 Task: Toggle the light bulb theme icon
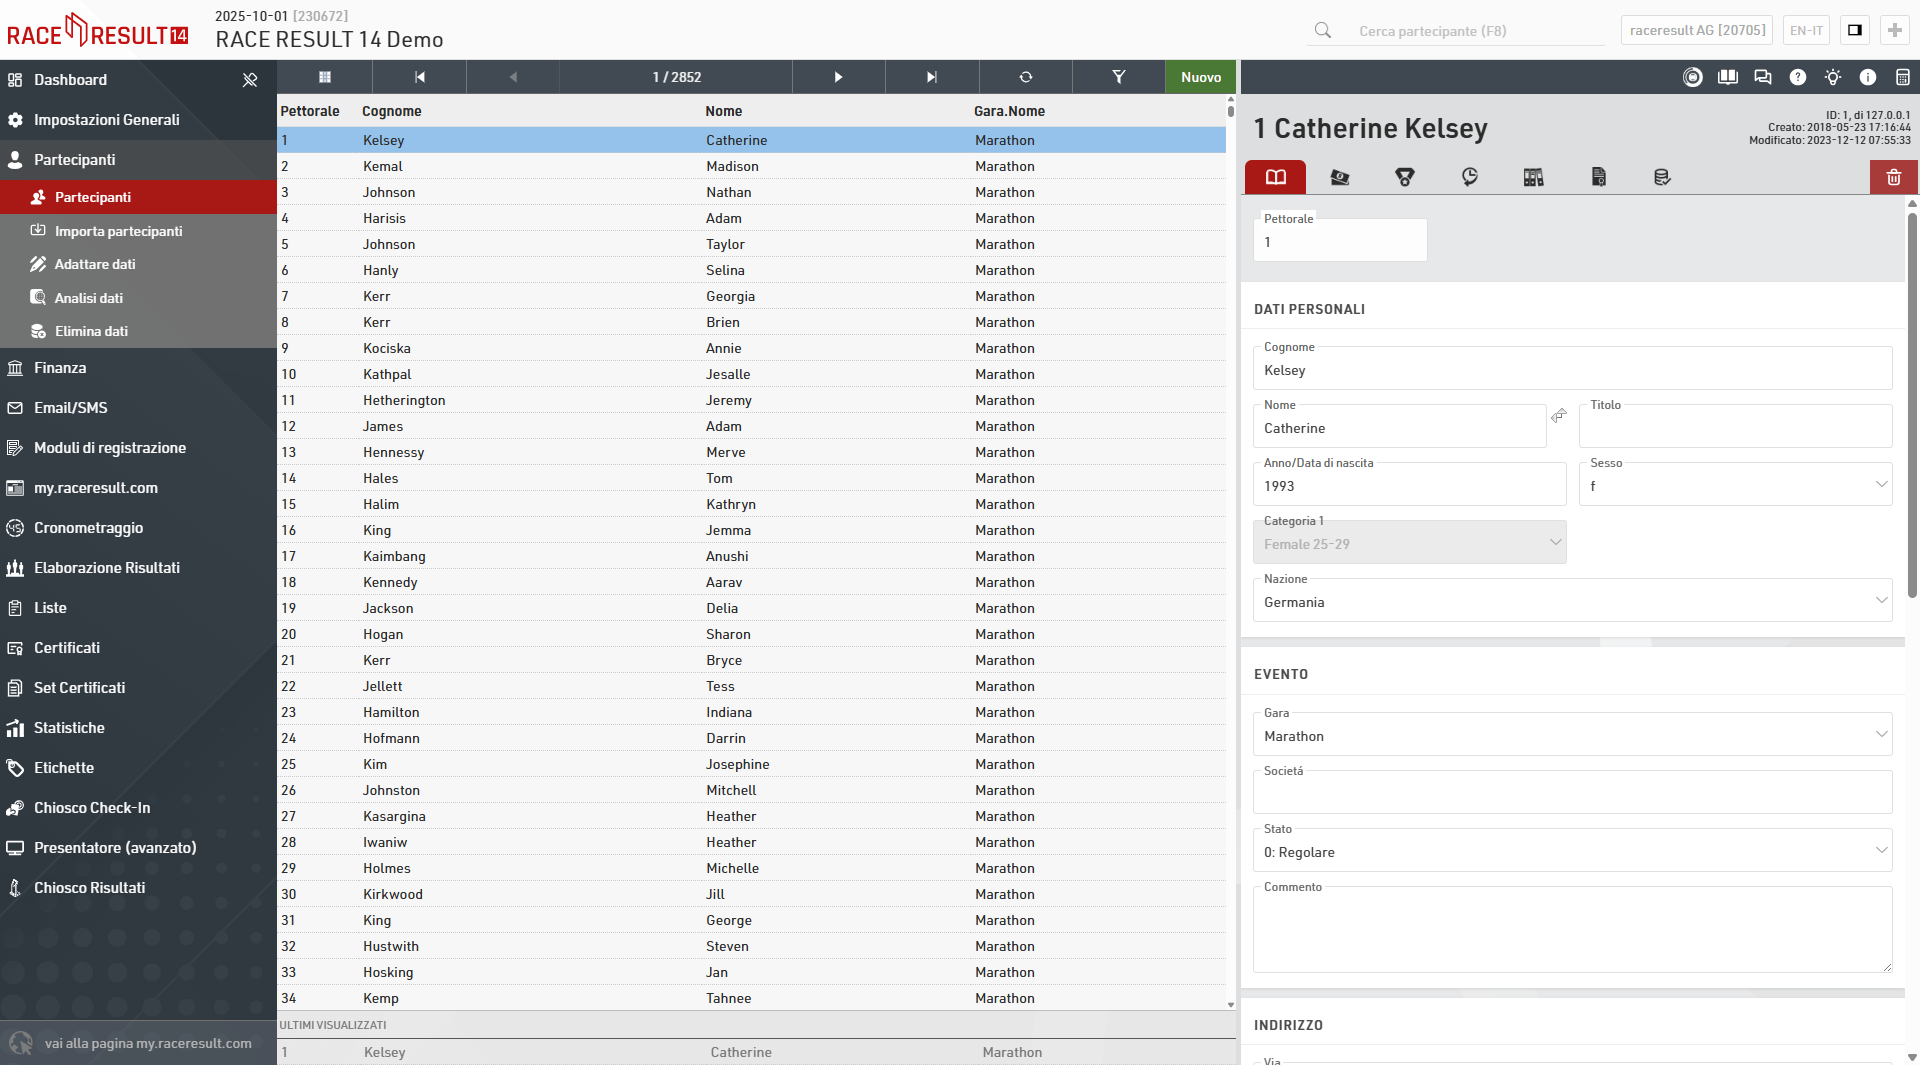tap(1832, 77)
